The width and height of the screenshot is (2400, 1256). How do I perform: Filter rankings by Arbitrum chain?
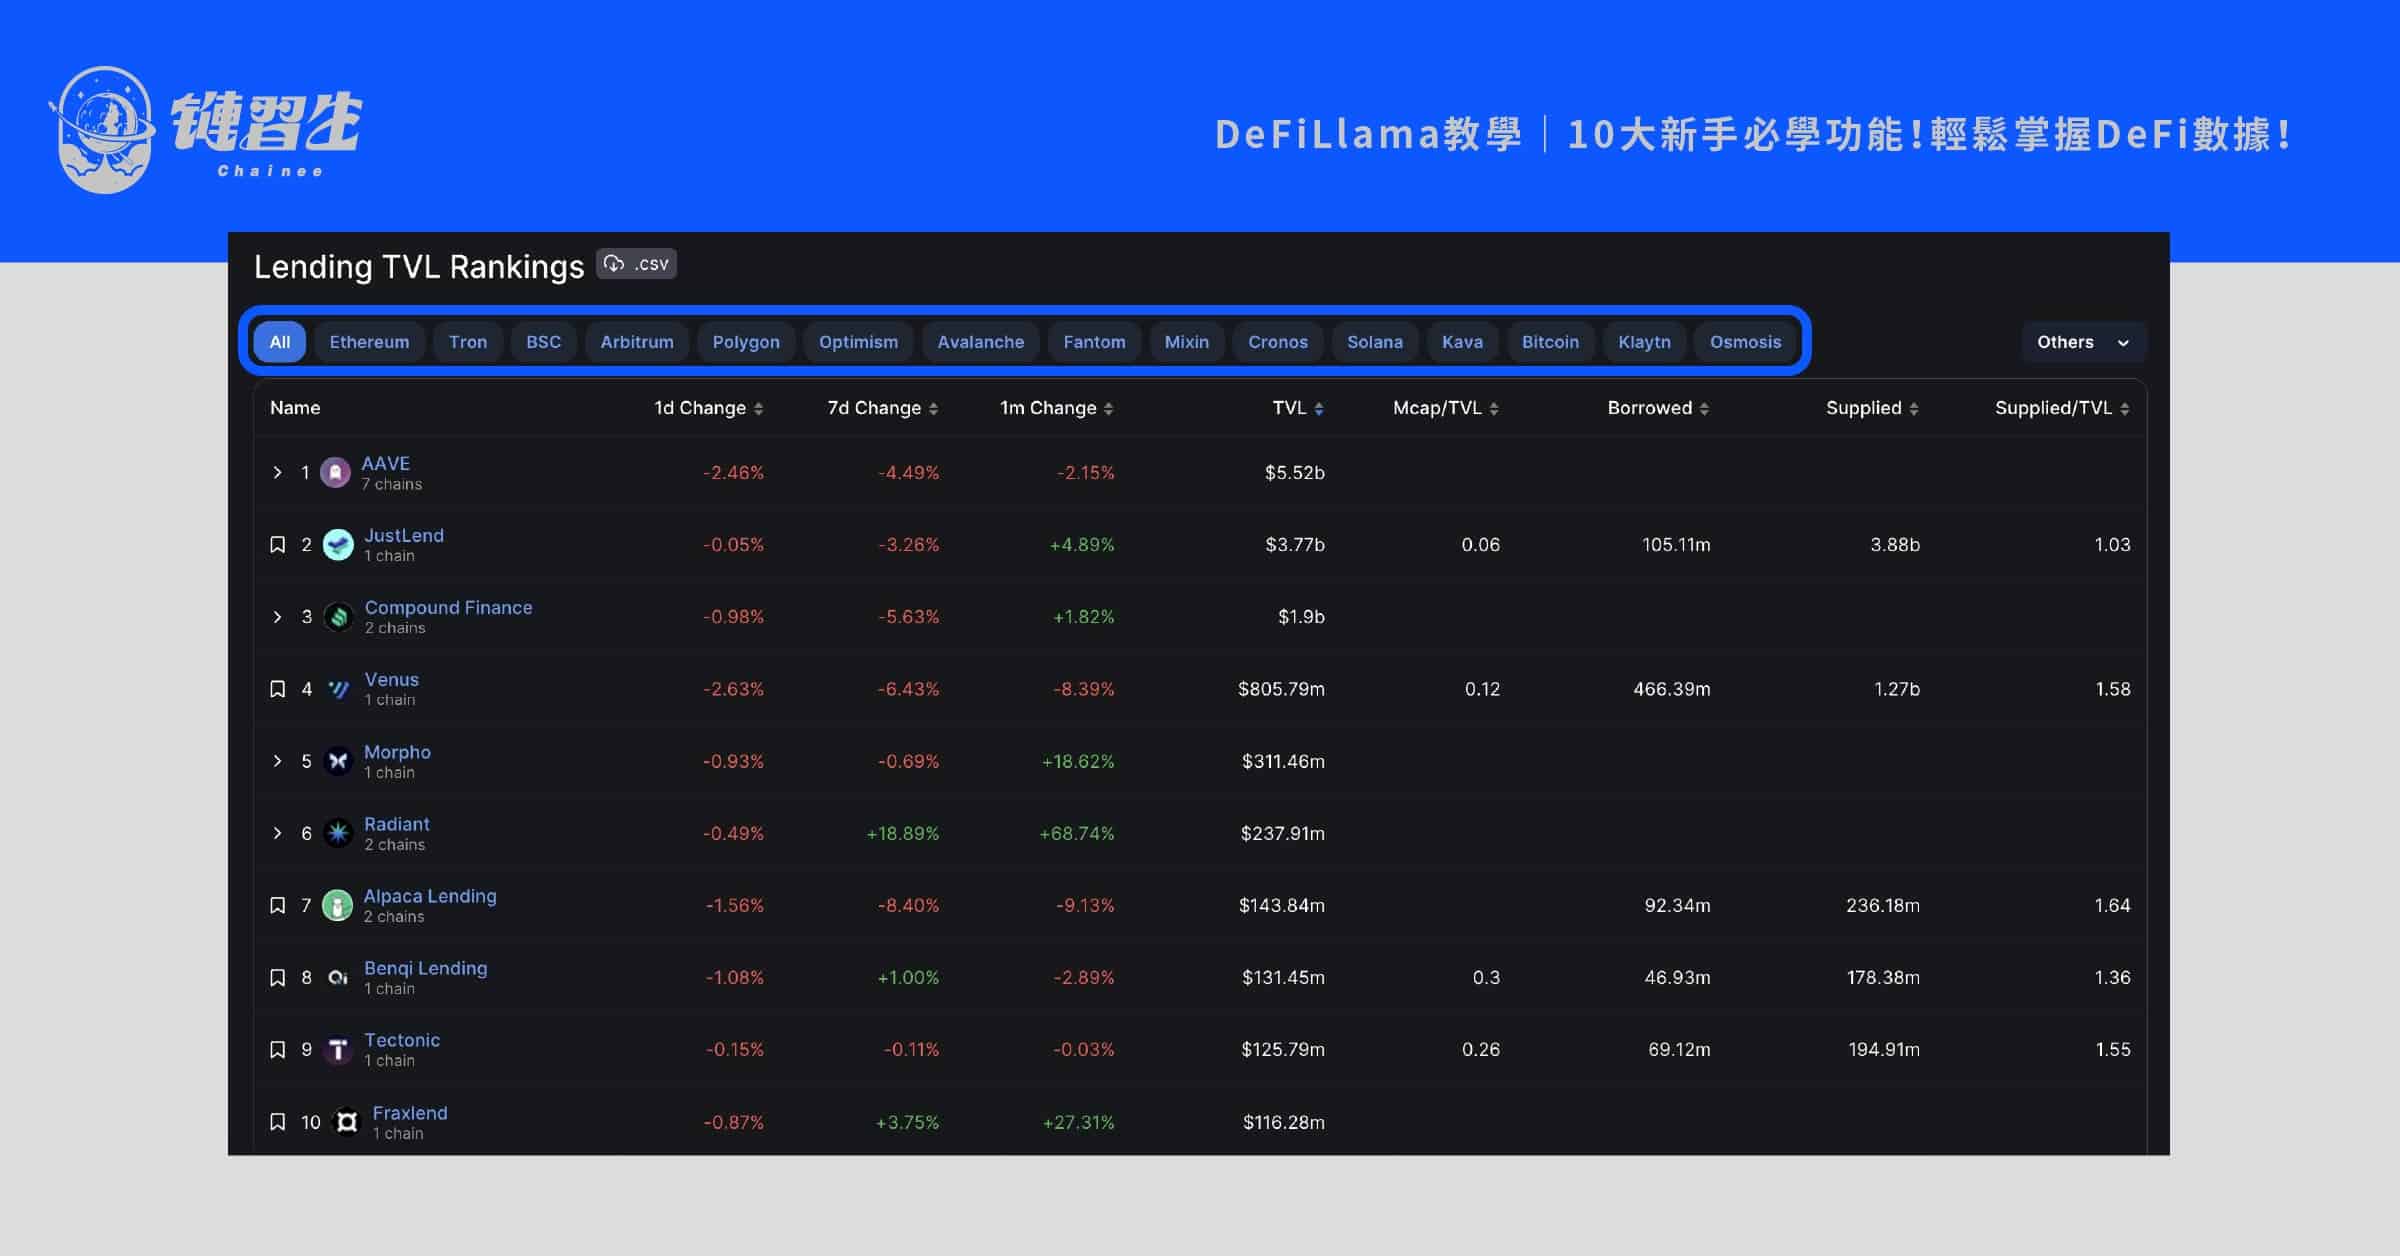[x=637, y=342]
